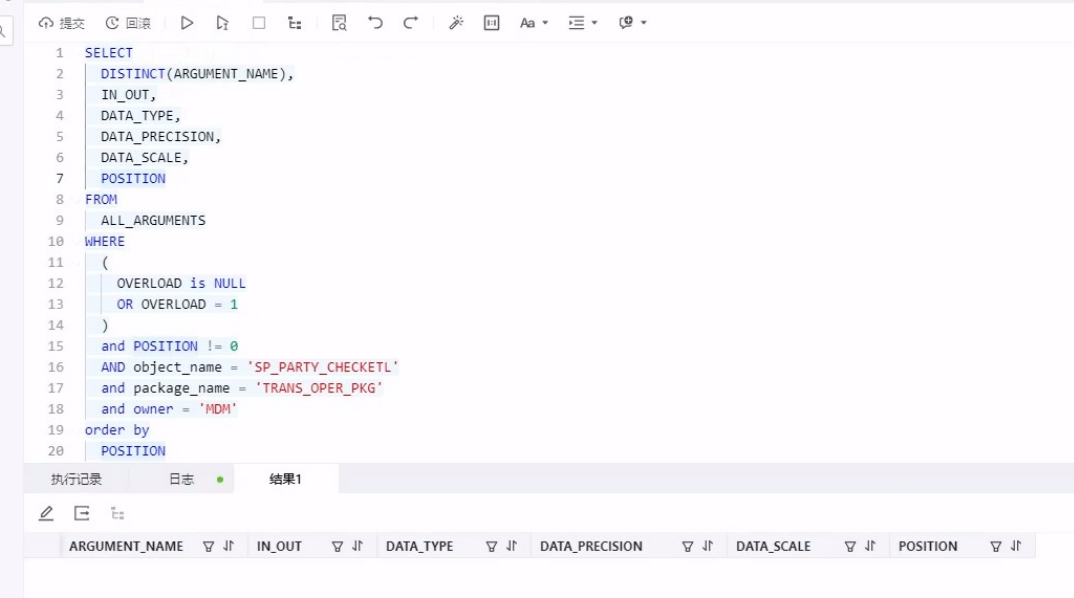This screenshot has width=1074, height=598.
Task: Click OVERLOAD is NULL on line 12
Action: point(181,283)
